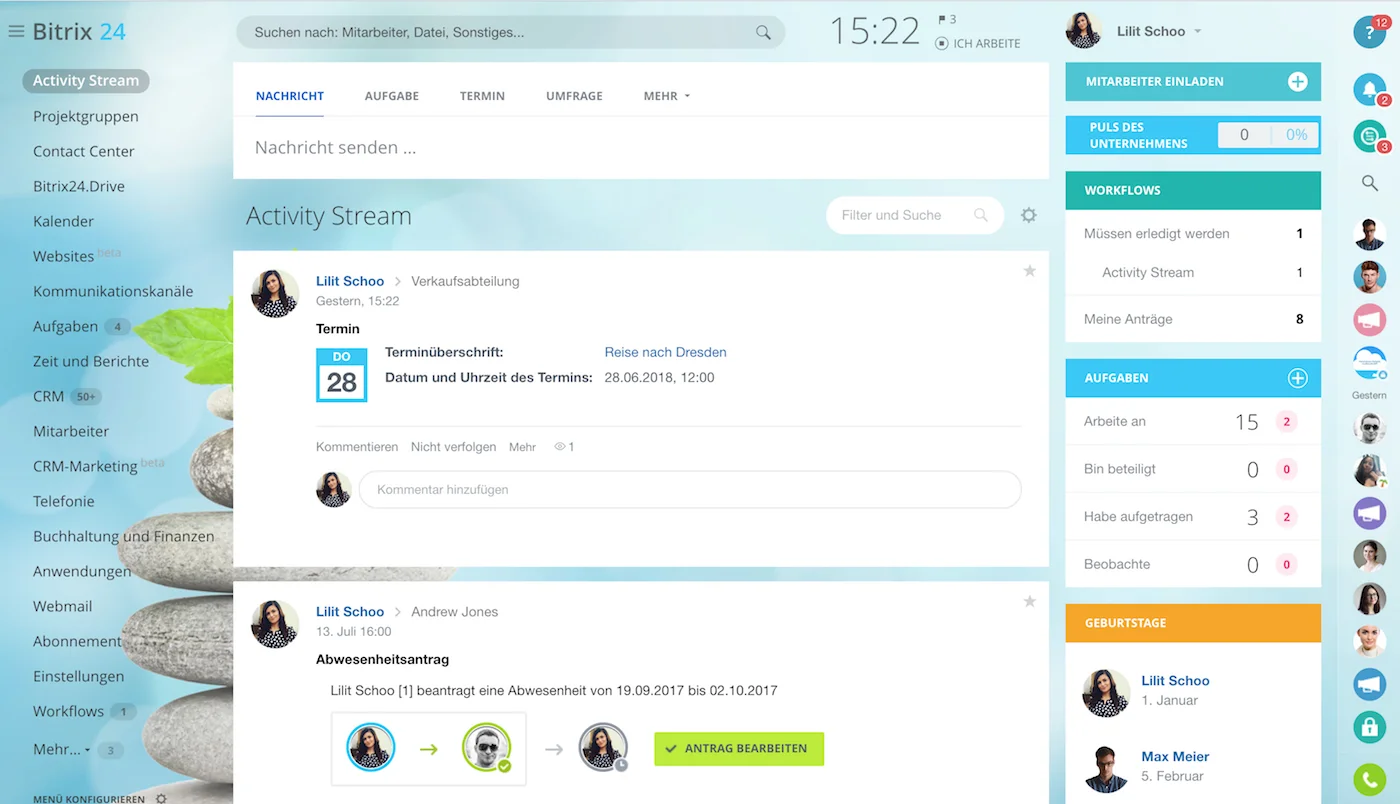
Task: Open Projektgruppen in left menu
Action: tap(86, 116)
